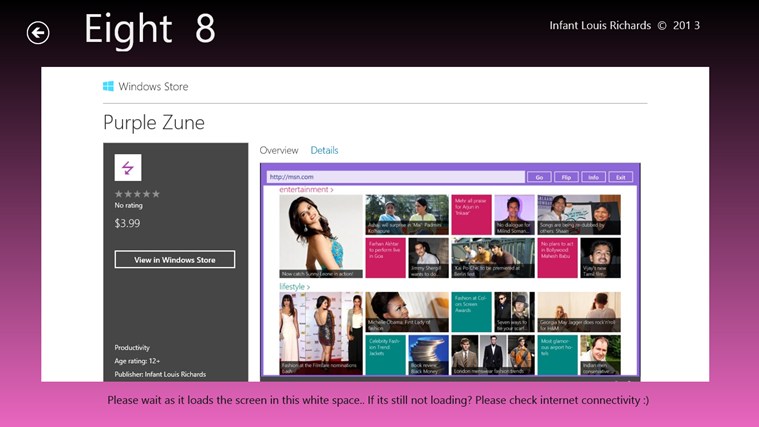Image resolution: width=759 pixels, height=427 pixels.
Task: Click the Info button
Action: tap(593, 177)
